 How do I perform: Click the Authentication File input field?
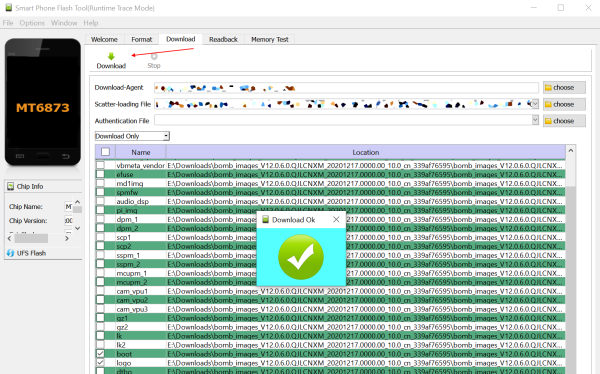[343, 120]
